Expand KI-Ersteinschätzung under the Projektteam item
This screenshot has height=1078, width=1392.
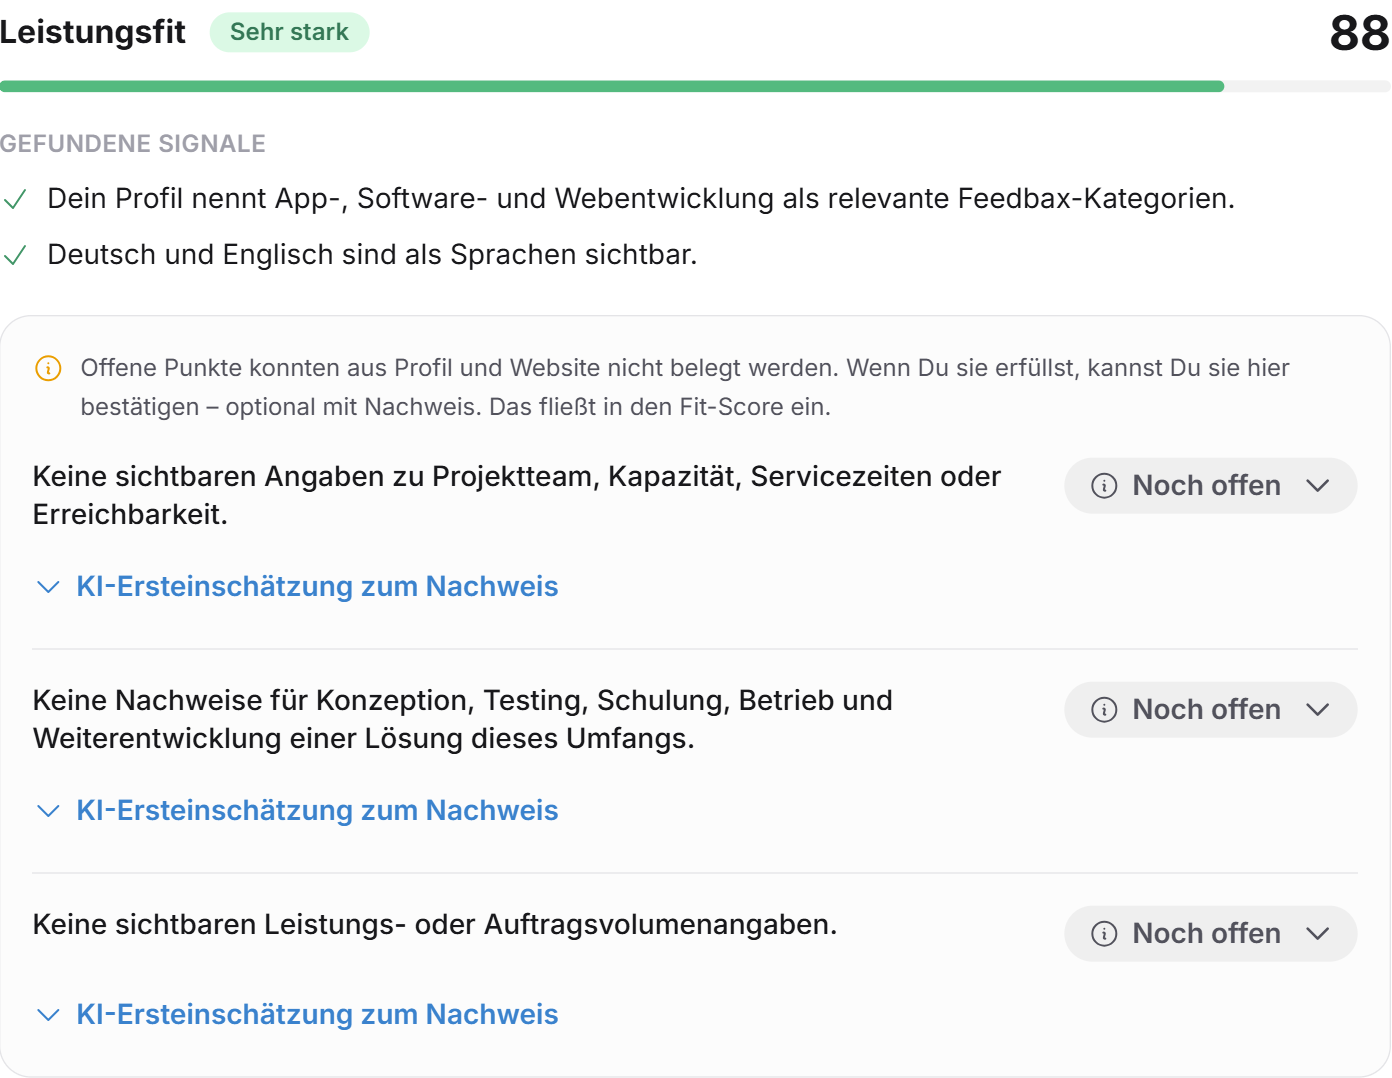[x=297, y=586]
